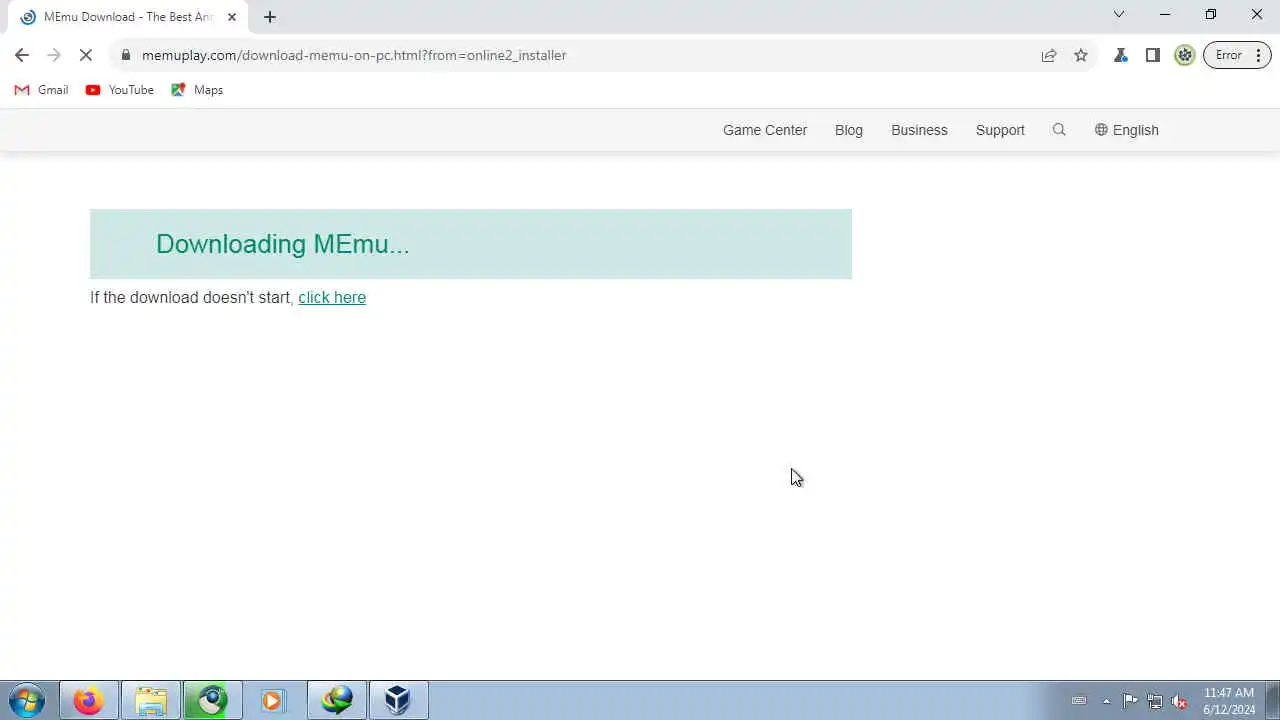1280x720 pixels.
Task: Click the keyboard tray icon
Action: click(x=1079, y=701)
